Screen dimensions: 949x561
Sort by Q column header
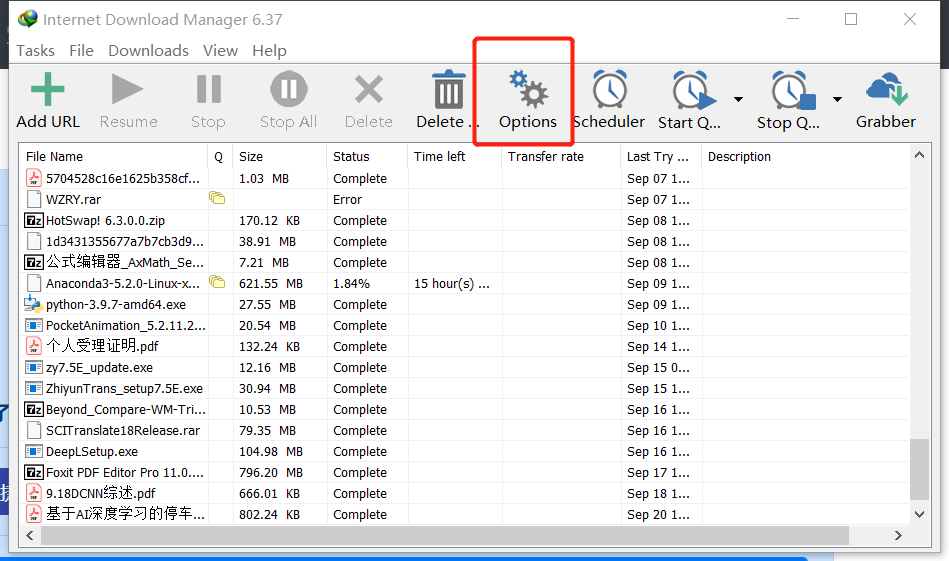coord(220,157)
